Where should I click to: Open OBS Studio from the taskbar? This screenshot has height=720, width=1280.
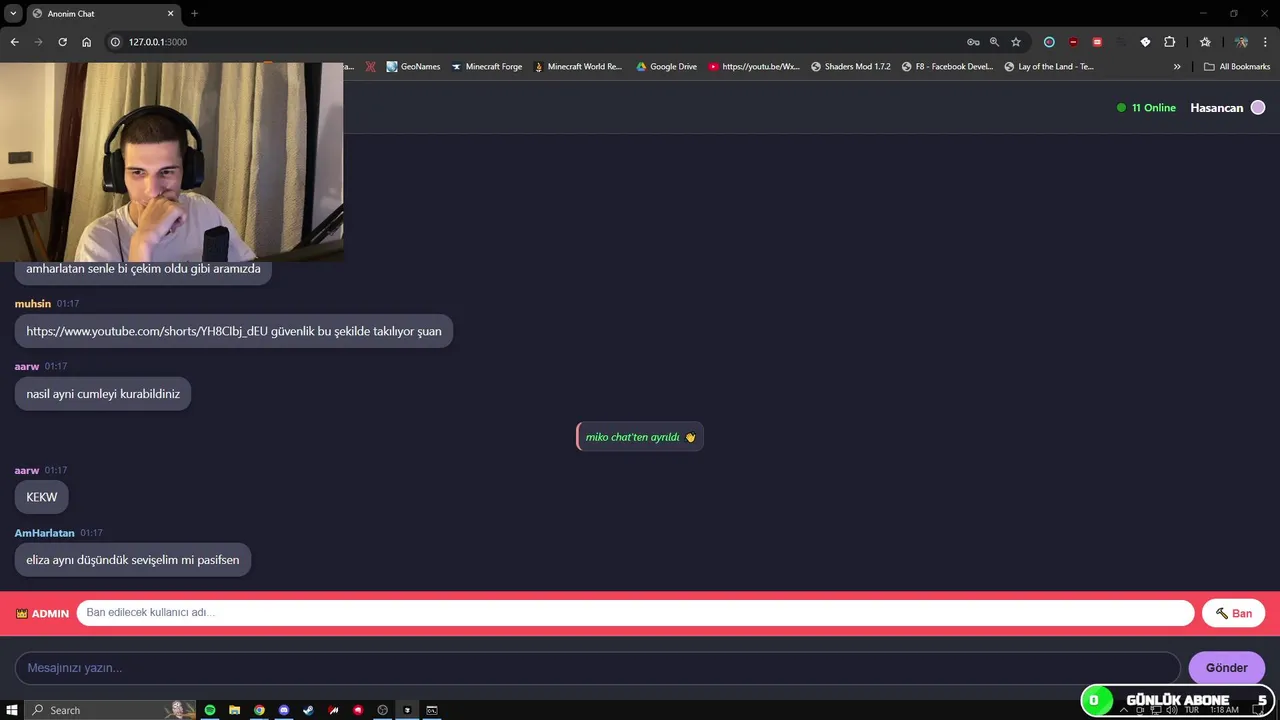point(382,710)
